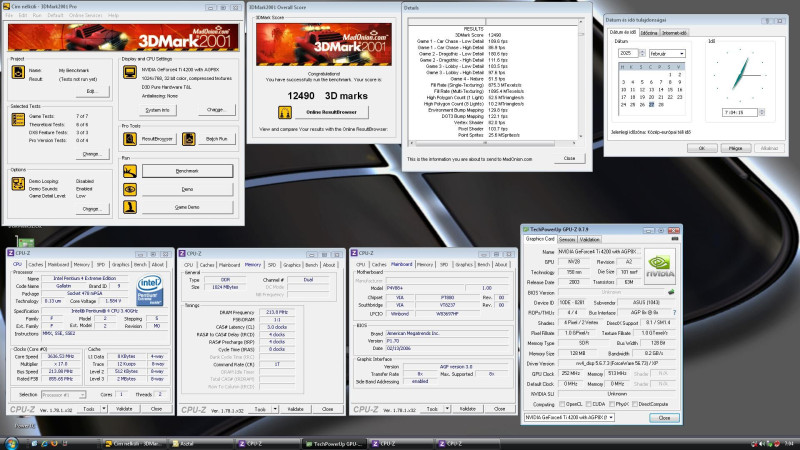Image resolution: width=800 pixels, height=450 pixels.
Task: Toggle the DirectCompute checkbox in GPU-Z
Action: (x=635, y=404)
